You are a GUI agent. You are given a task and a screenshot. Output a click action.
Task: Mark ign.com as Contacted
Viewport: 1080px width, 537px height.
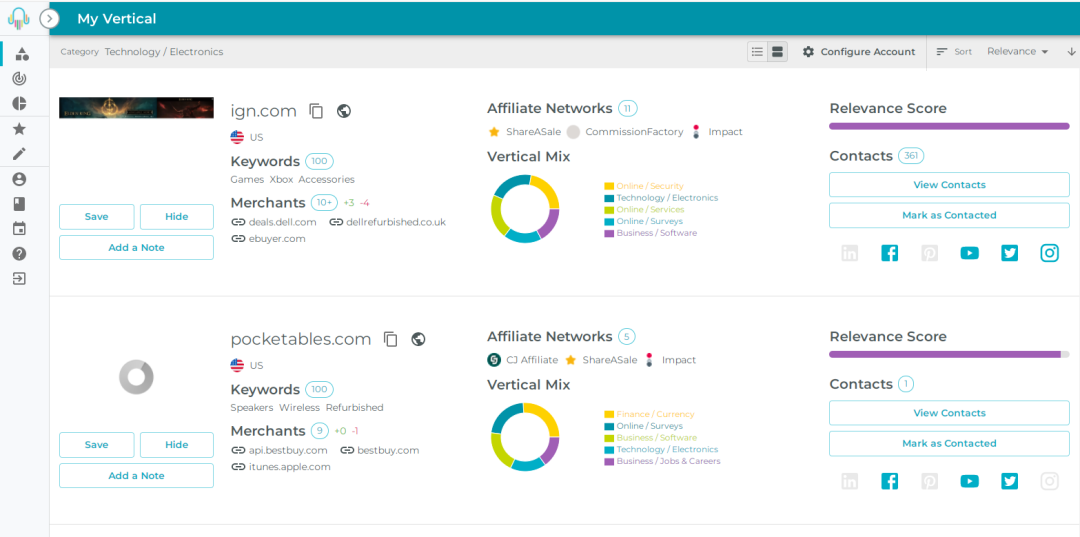click(949, 215)
